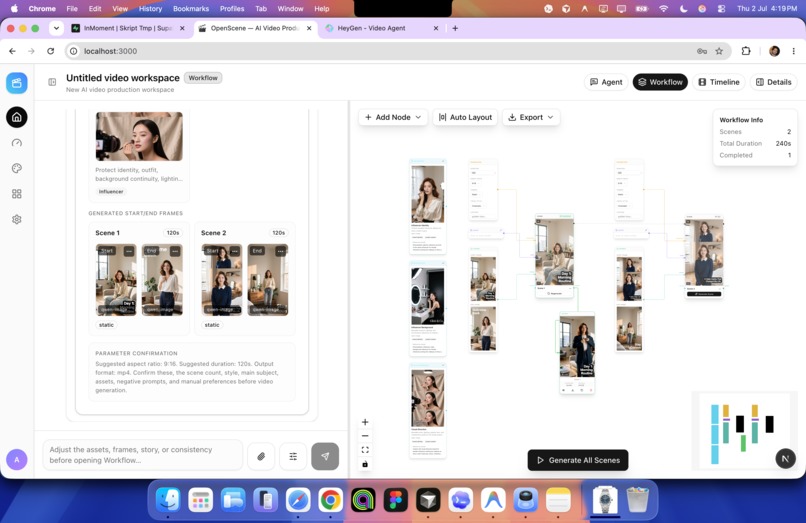Select the top influencer asset node on canvas
This screenshot has width=806, height=523.
(428, 207)
